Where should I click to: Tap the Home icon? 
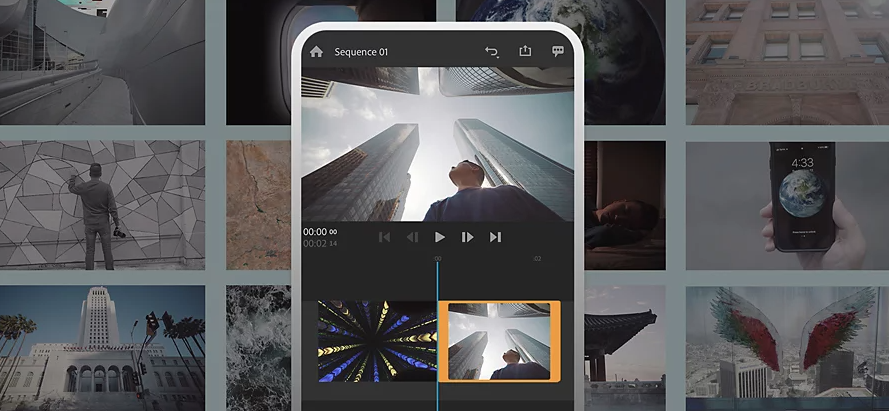click(x=316, y=52)
